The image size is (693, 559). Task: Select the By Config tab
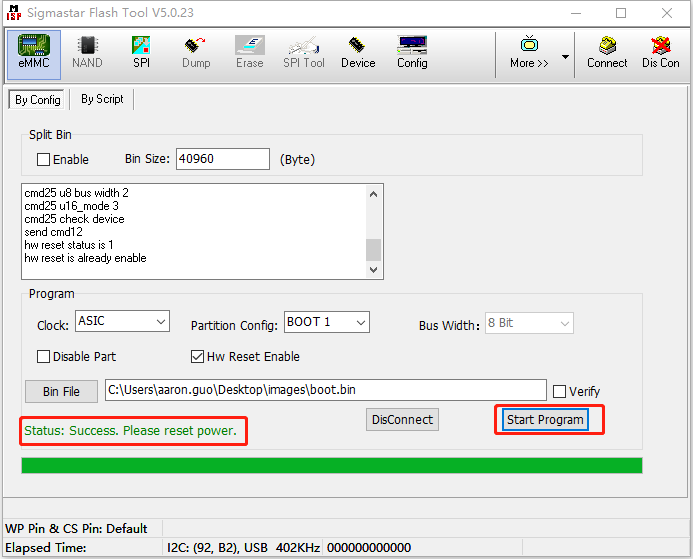pos(36,100)
